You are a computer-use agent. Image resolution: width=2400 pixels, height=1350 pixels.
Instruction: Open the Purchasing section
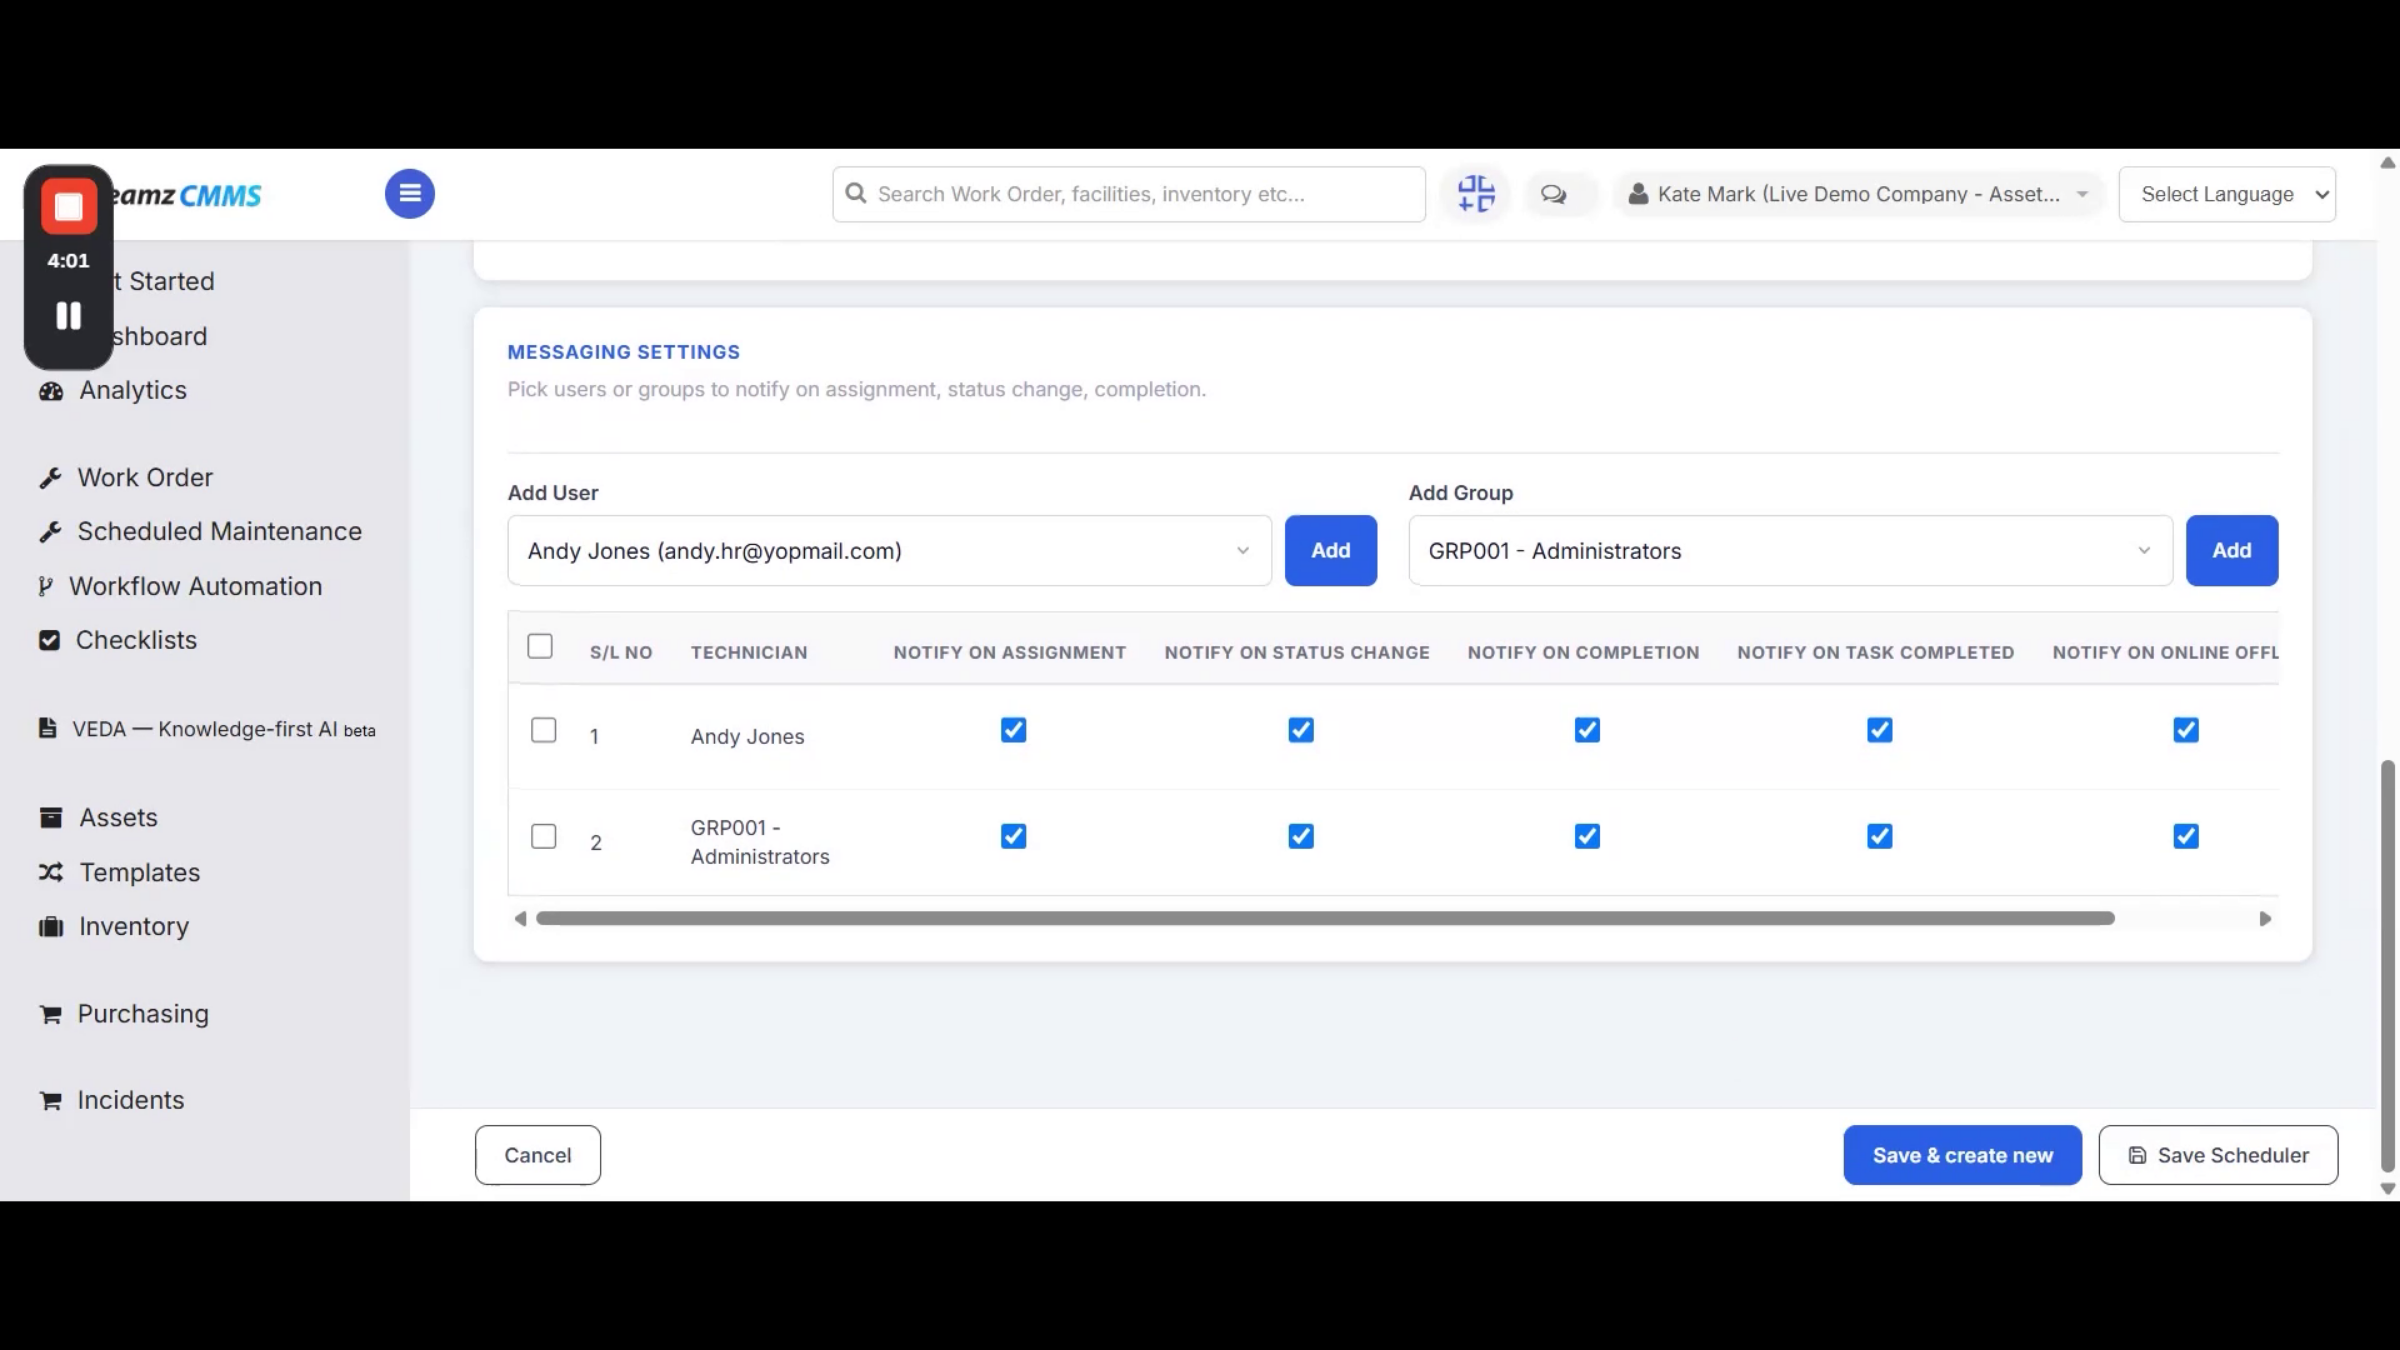tap(143, 1015)
